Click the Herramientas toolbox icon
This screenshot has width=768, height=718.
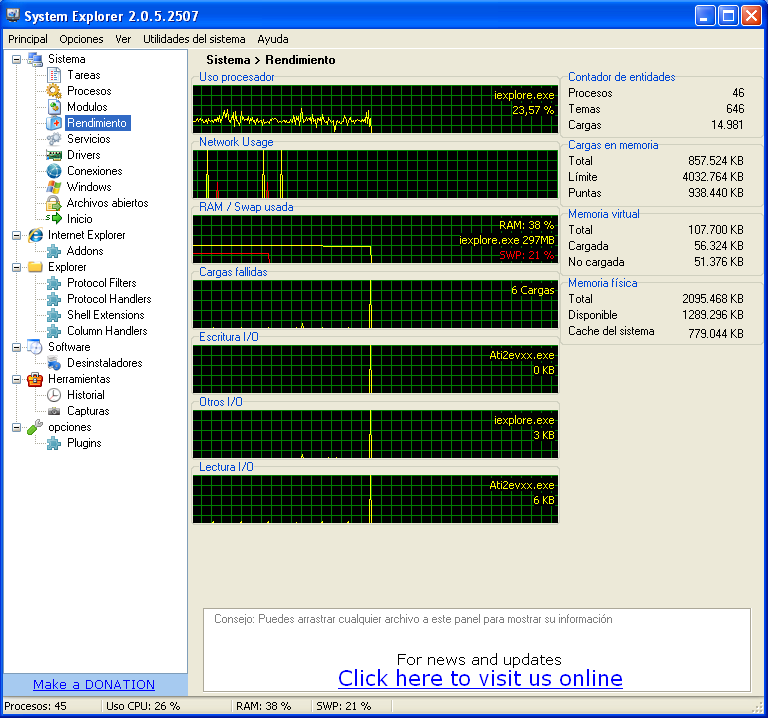pos(35,379)
